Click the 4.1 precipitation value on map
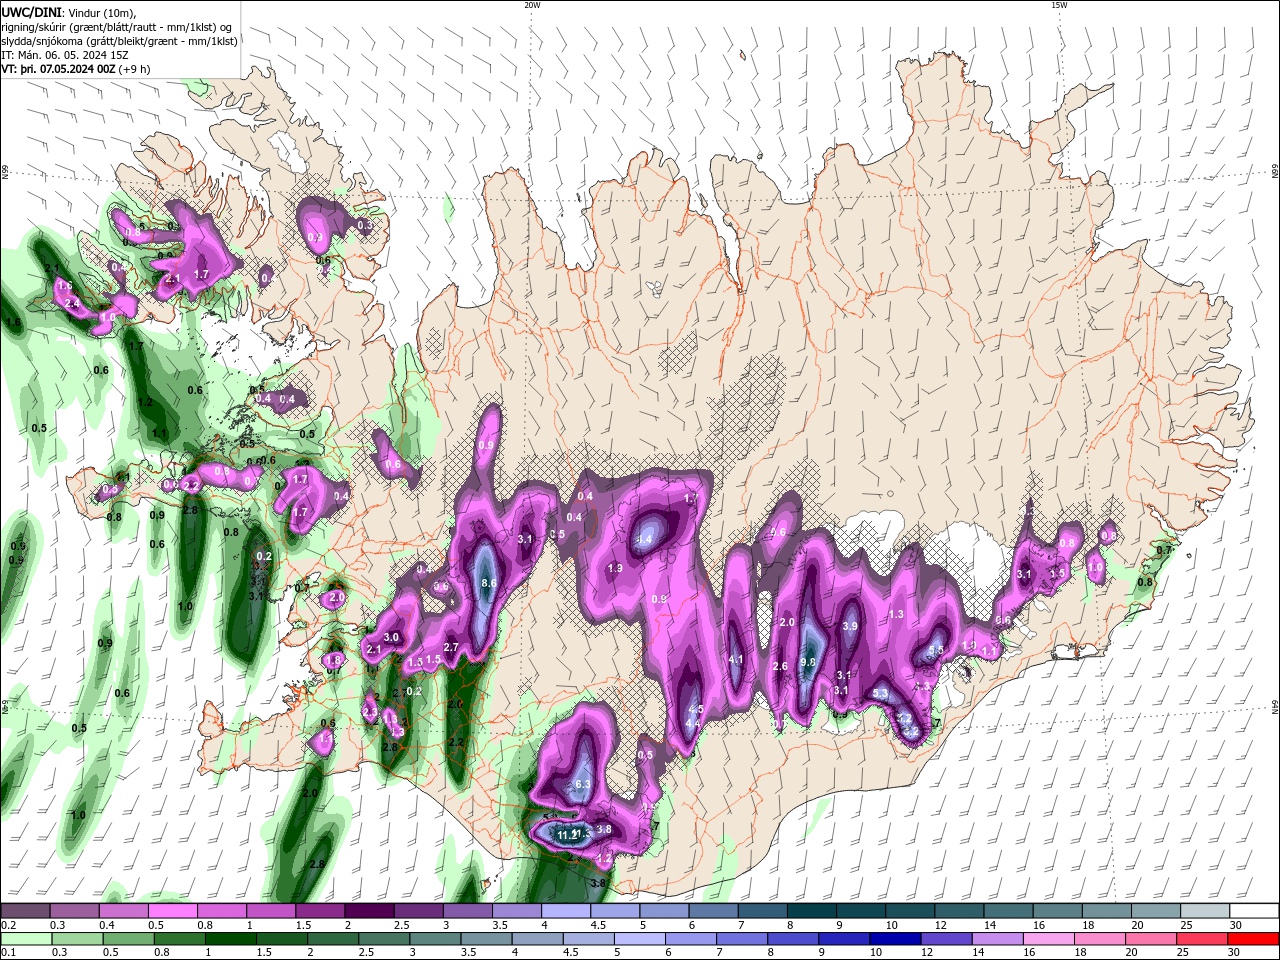 (736, 659)
